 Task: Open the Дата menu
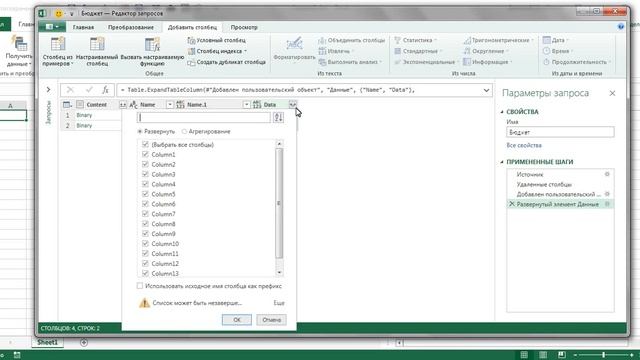point(556,40)
